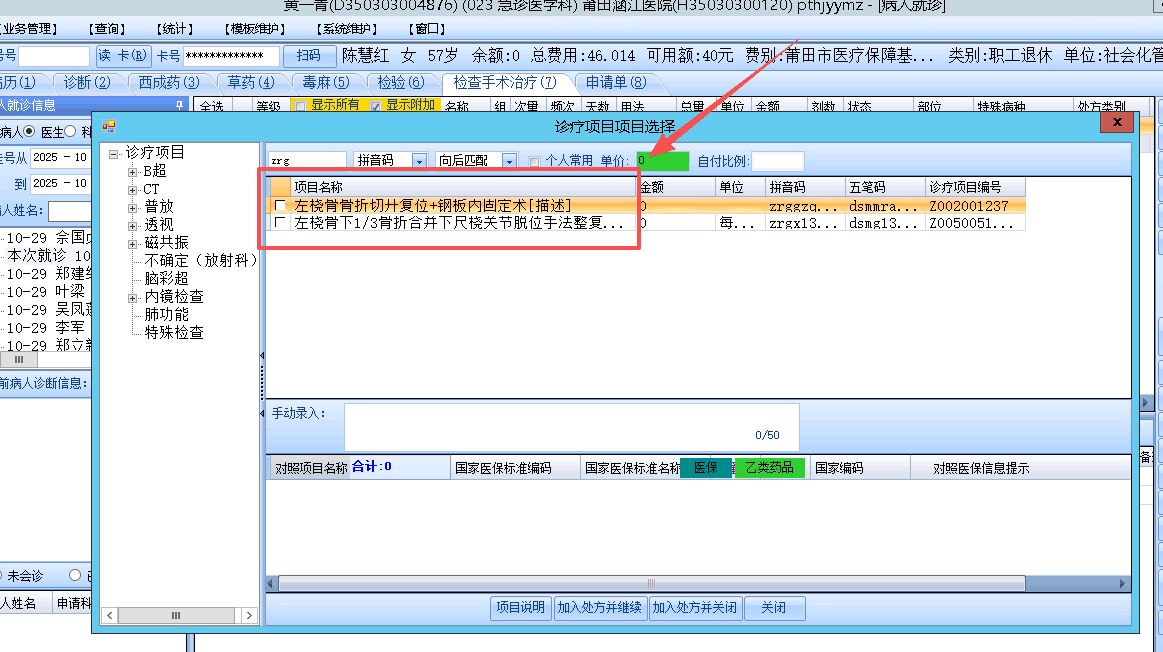The width and height of the screenshot is (1163, 652).
Task: Expand the 透视 tree node
Action: click(133, 225)
